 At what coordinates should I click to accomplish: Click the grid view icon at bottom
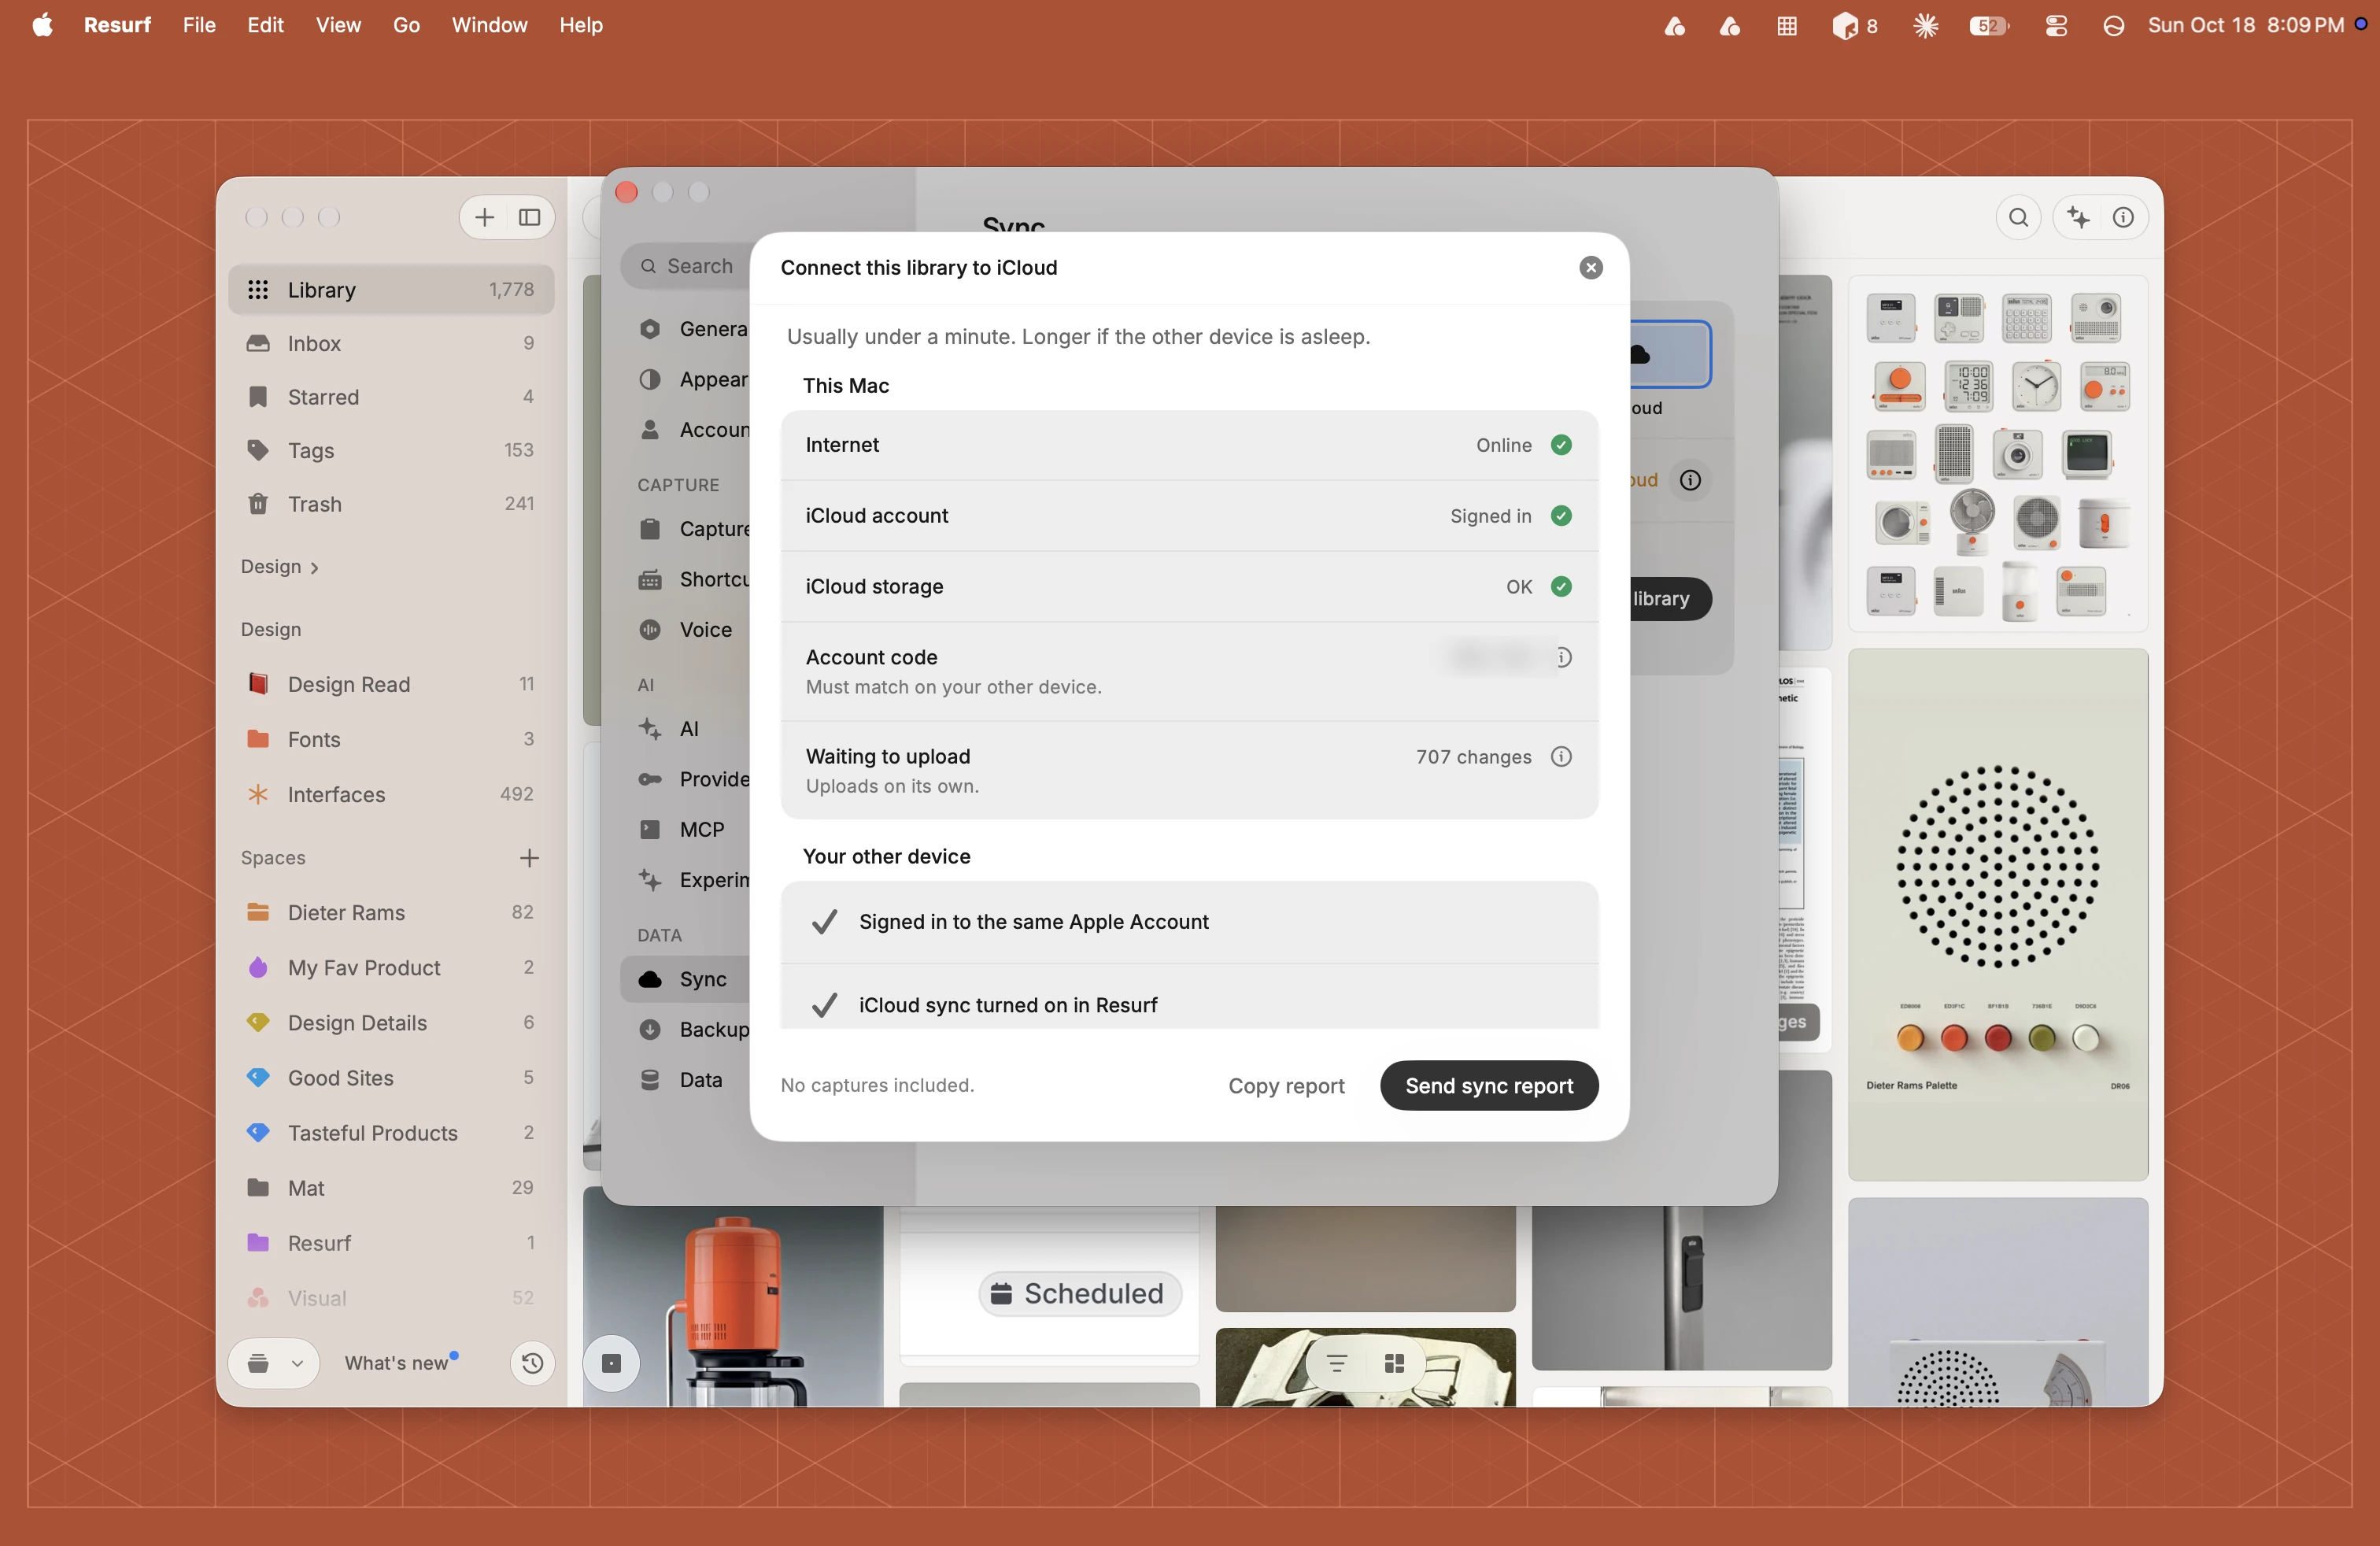pyautogui.click(x=1394, y=1363)
